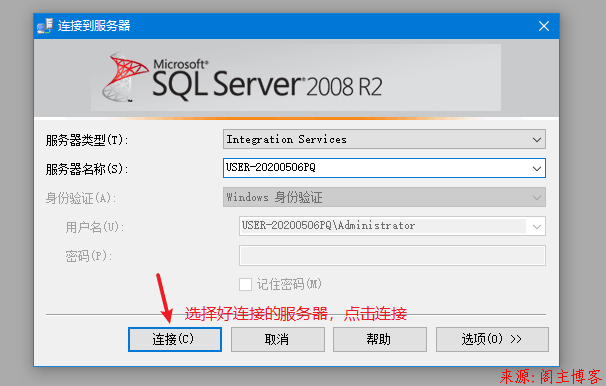Expand 选项(O) >> options

pyautogui.click(x=492, y=339)
